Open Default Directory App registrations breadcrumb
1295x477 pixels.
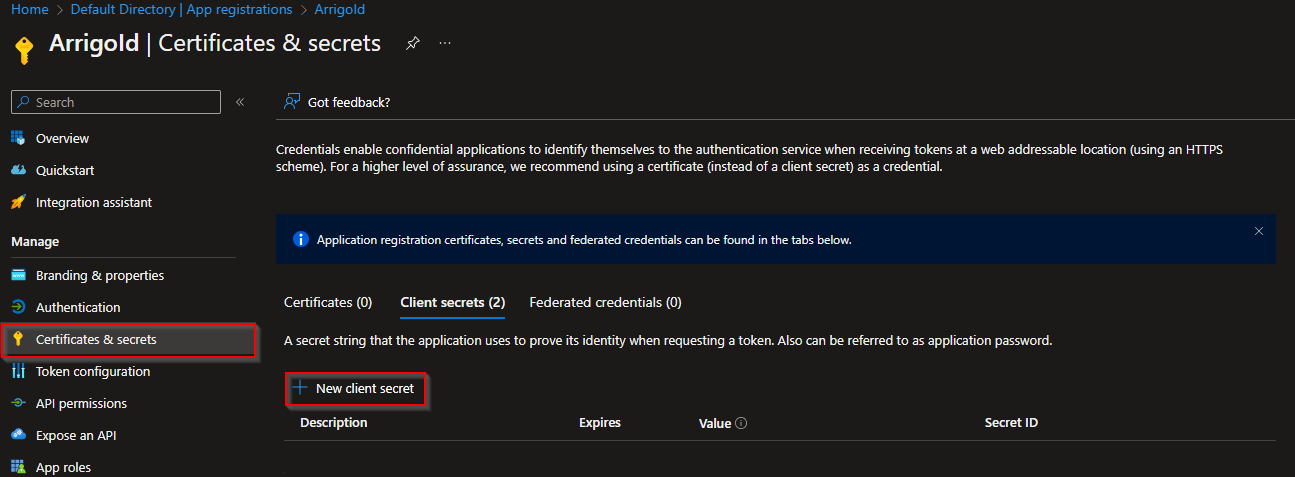pyautogui.click(x=182, y=9)
